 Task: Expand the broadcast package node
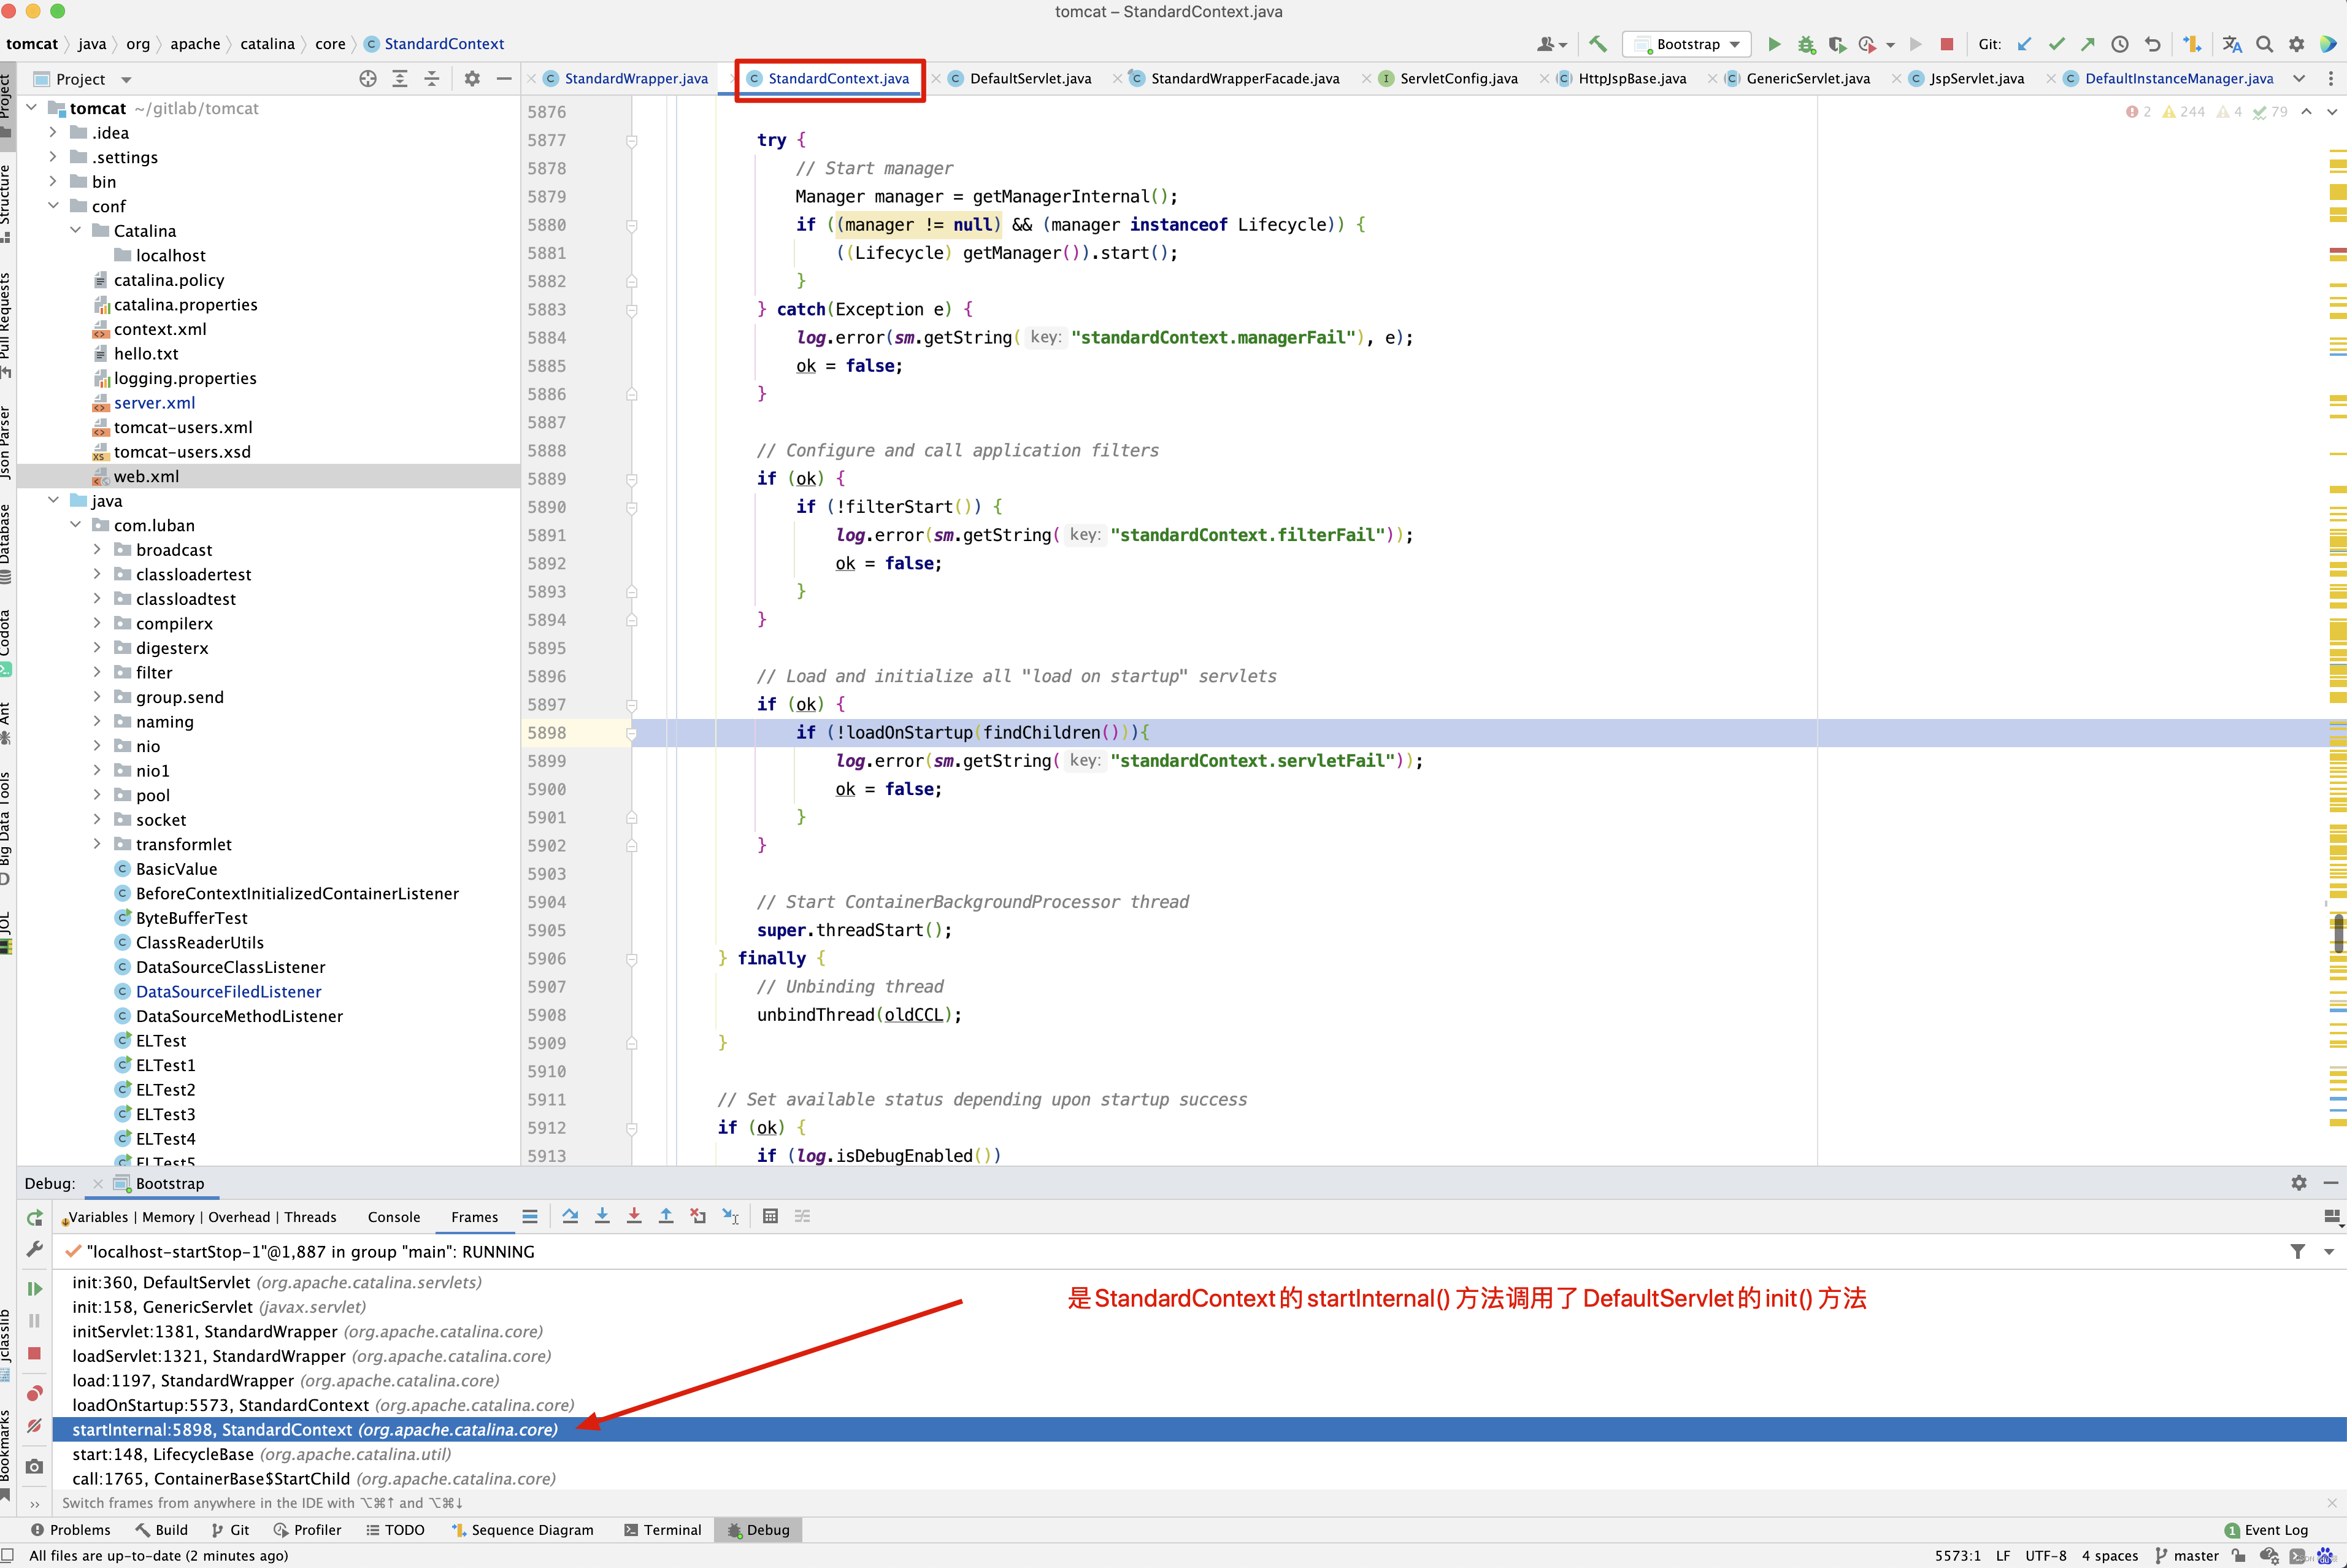[x=97, y=549]
